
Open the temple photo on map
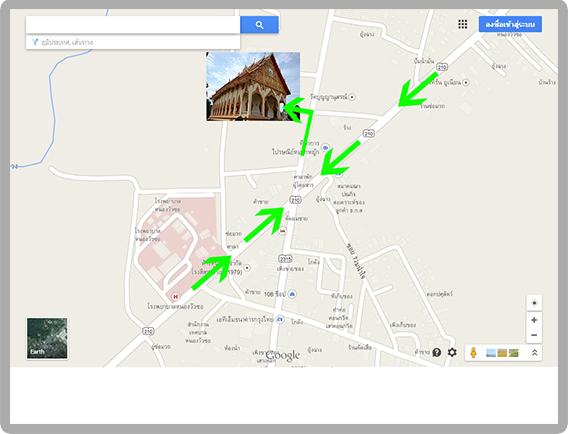tap(253, 86)
